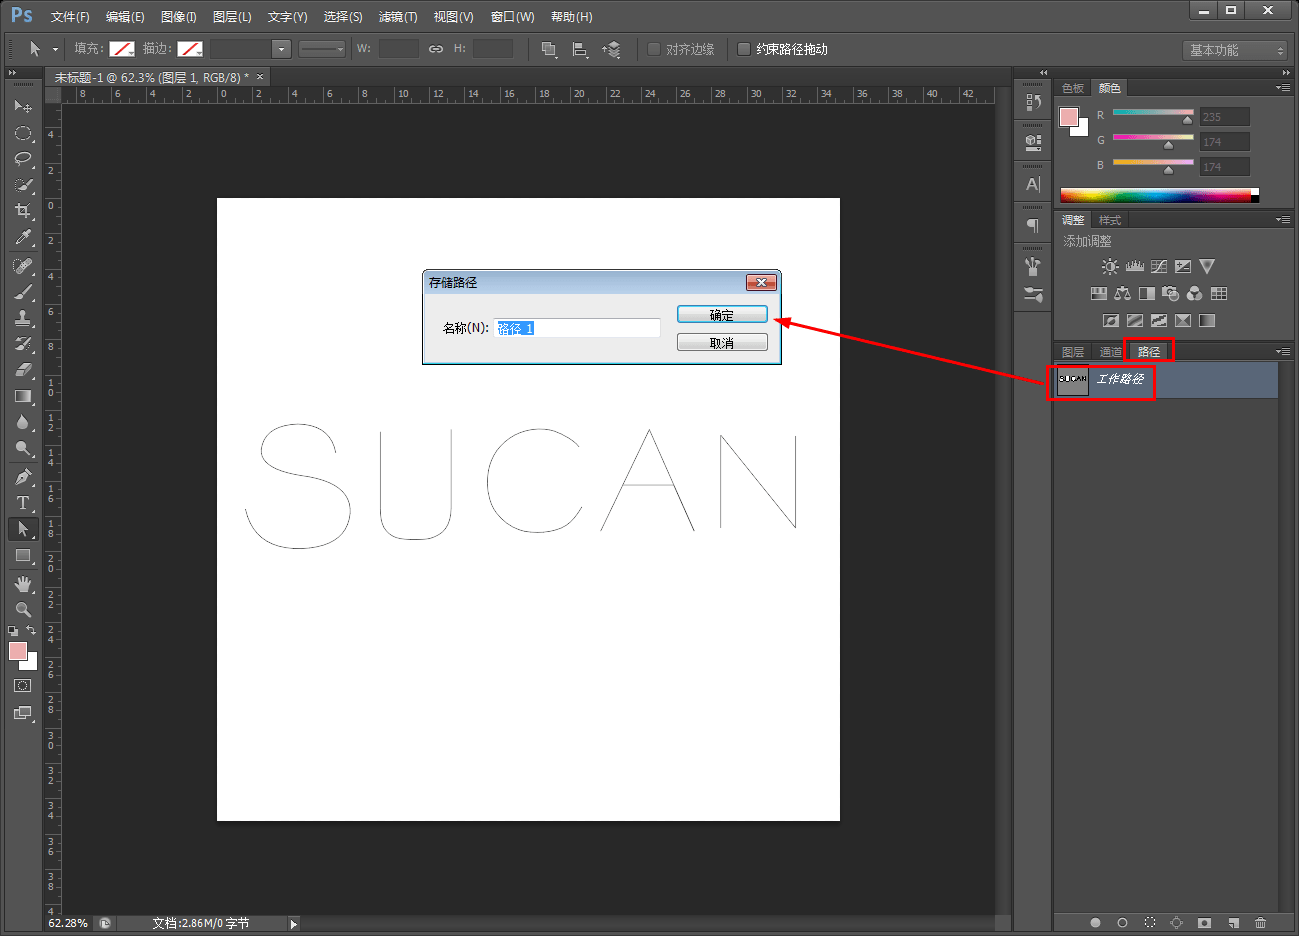
Task: Toggle the 约束路径拖动 checkbox
Action: (744, 49)
